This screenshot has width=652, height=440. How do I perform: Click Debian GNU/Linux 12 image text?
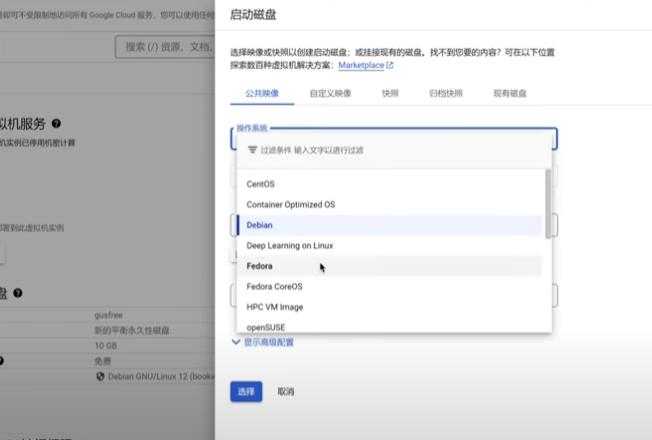pos(161,377)
